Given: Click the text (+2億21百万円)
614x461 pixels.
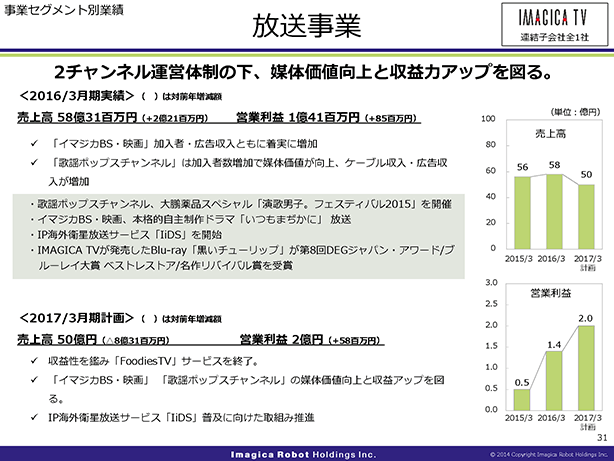Looking at the screenshot, I should coord(175,118).
